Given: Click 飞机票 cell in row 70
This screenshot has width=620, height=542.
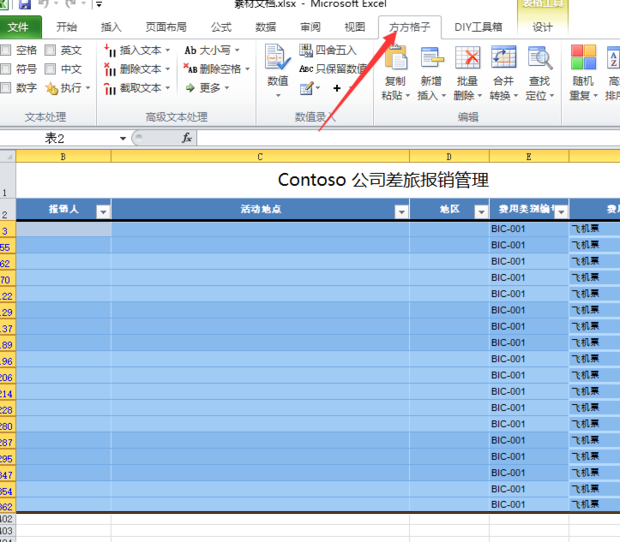Looking at the screenshot, I should (x=594, y=278).
